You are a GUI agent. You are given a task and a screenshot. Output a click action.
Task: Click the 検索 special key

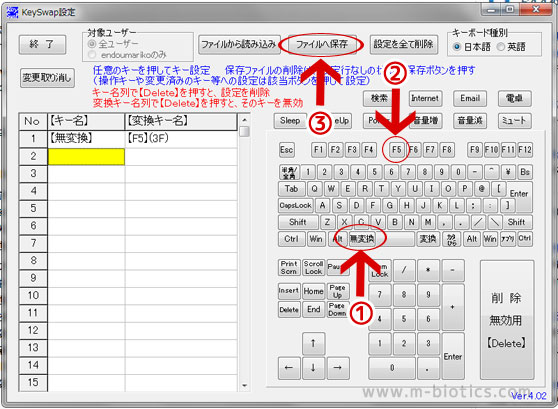coord(379,99)
